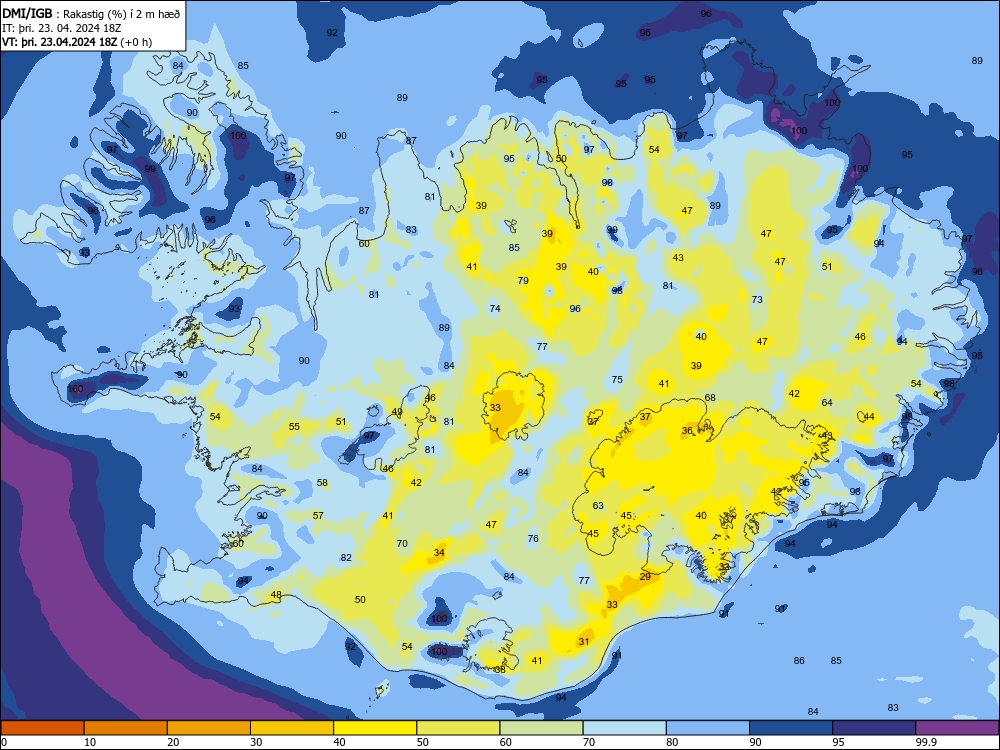Click the title text 'DMI/IGB : Rakastig (%) í 2 m hæð'
This screenshot has height=750, width=1000.
tap(92, 13)
